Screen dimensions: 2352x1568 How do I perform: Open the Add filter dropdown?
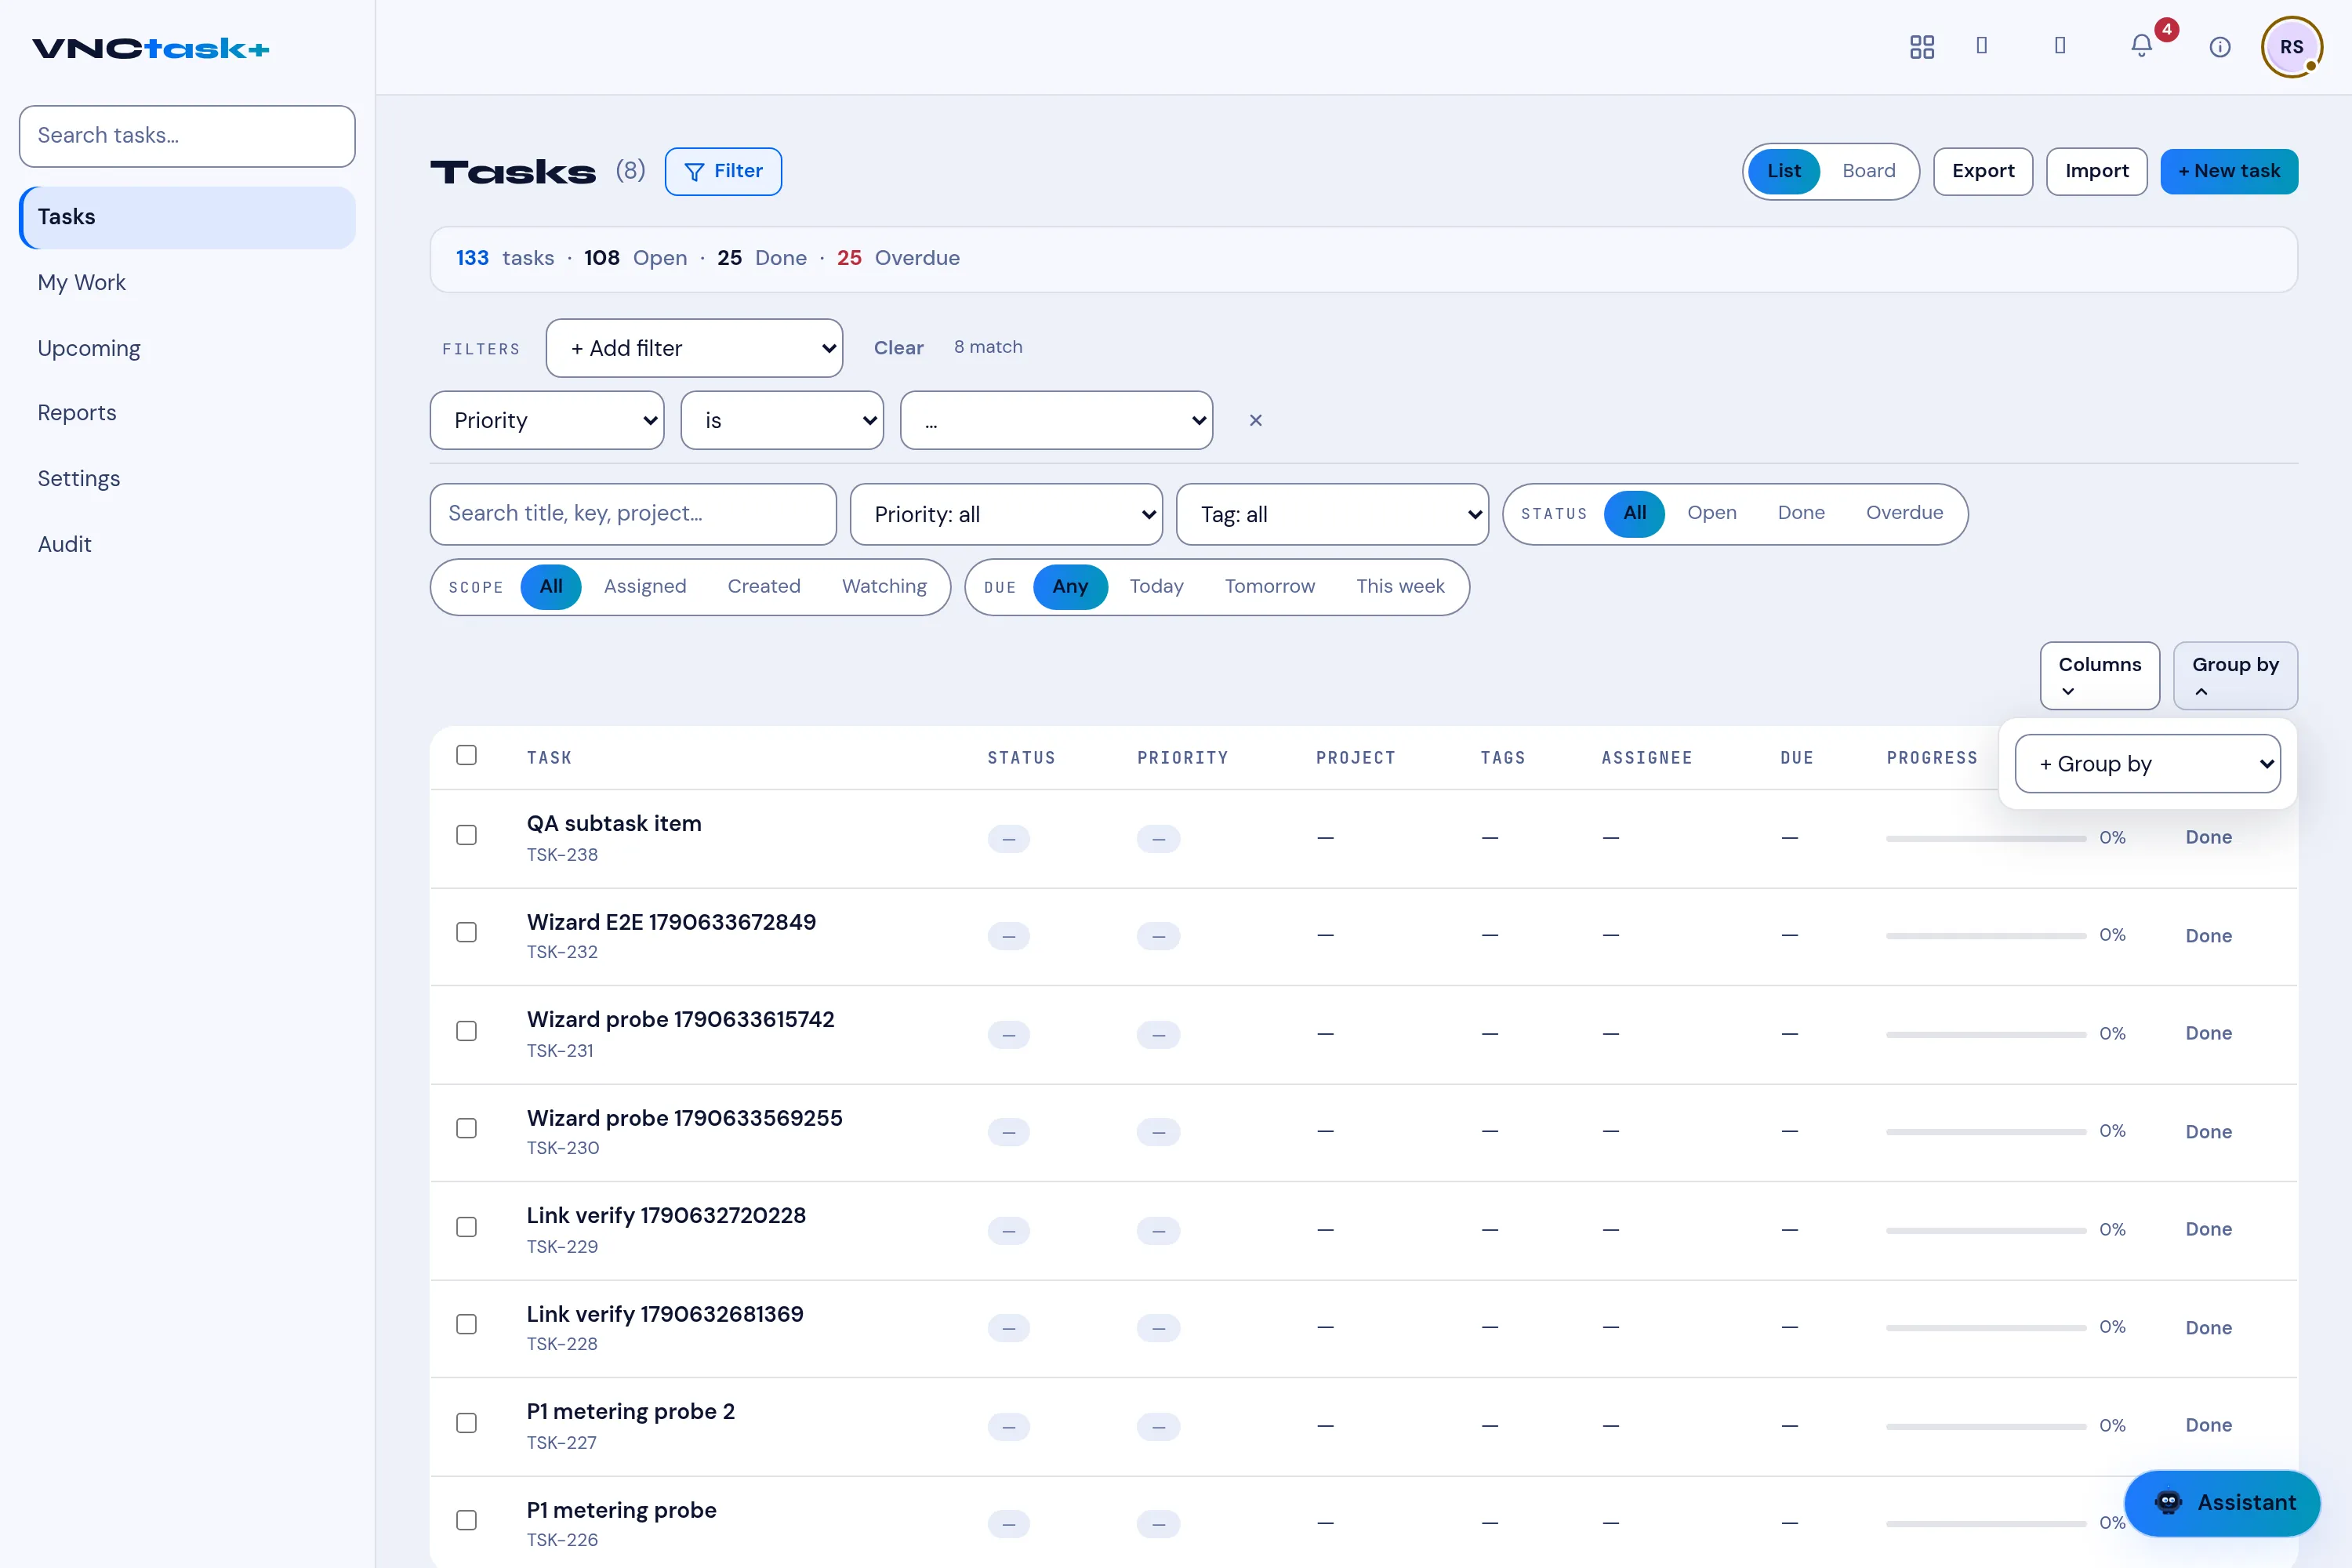[x=694, y=348]
